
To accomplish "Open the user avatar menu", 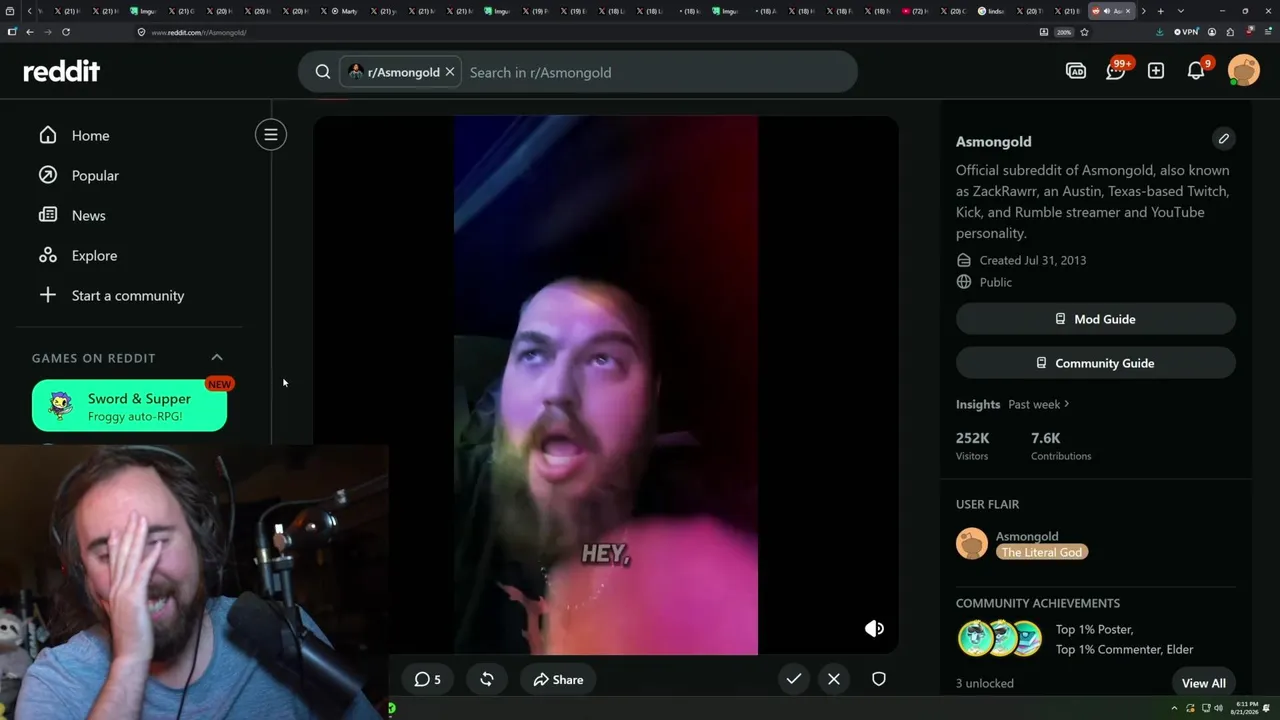I will (1244, 70).
